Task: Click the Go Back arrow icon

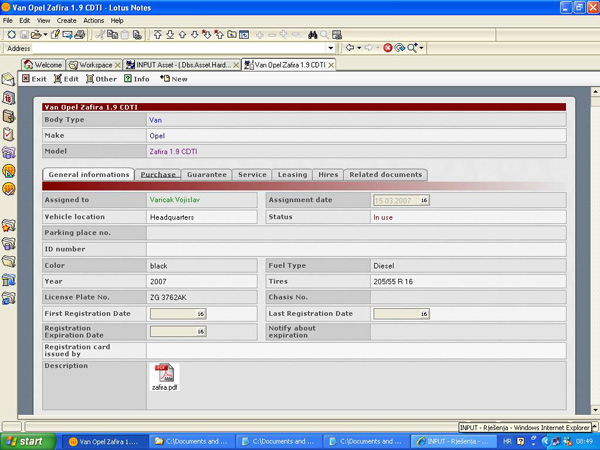Action: (x=349, y=48)
